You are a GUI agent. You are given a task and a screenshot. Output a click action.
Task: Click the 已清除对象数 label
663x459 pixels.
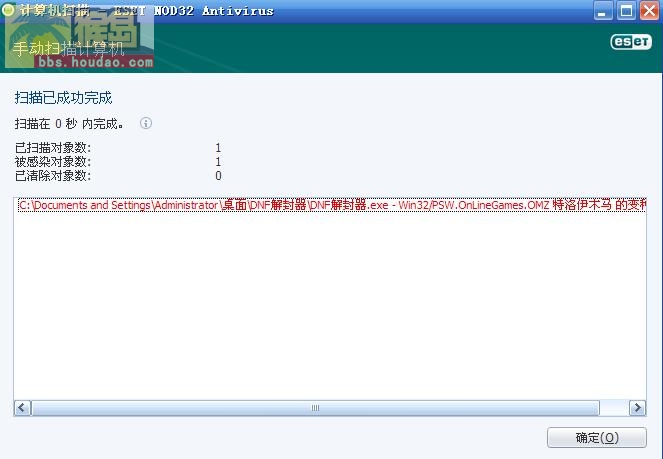coord(53,175)
